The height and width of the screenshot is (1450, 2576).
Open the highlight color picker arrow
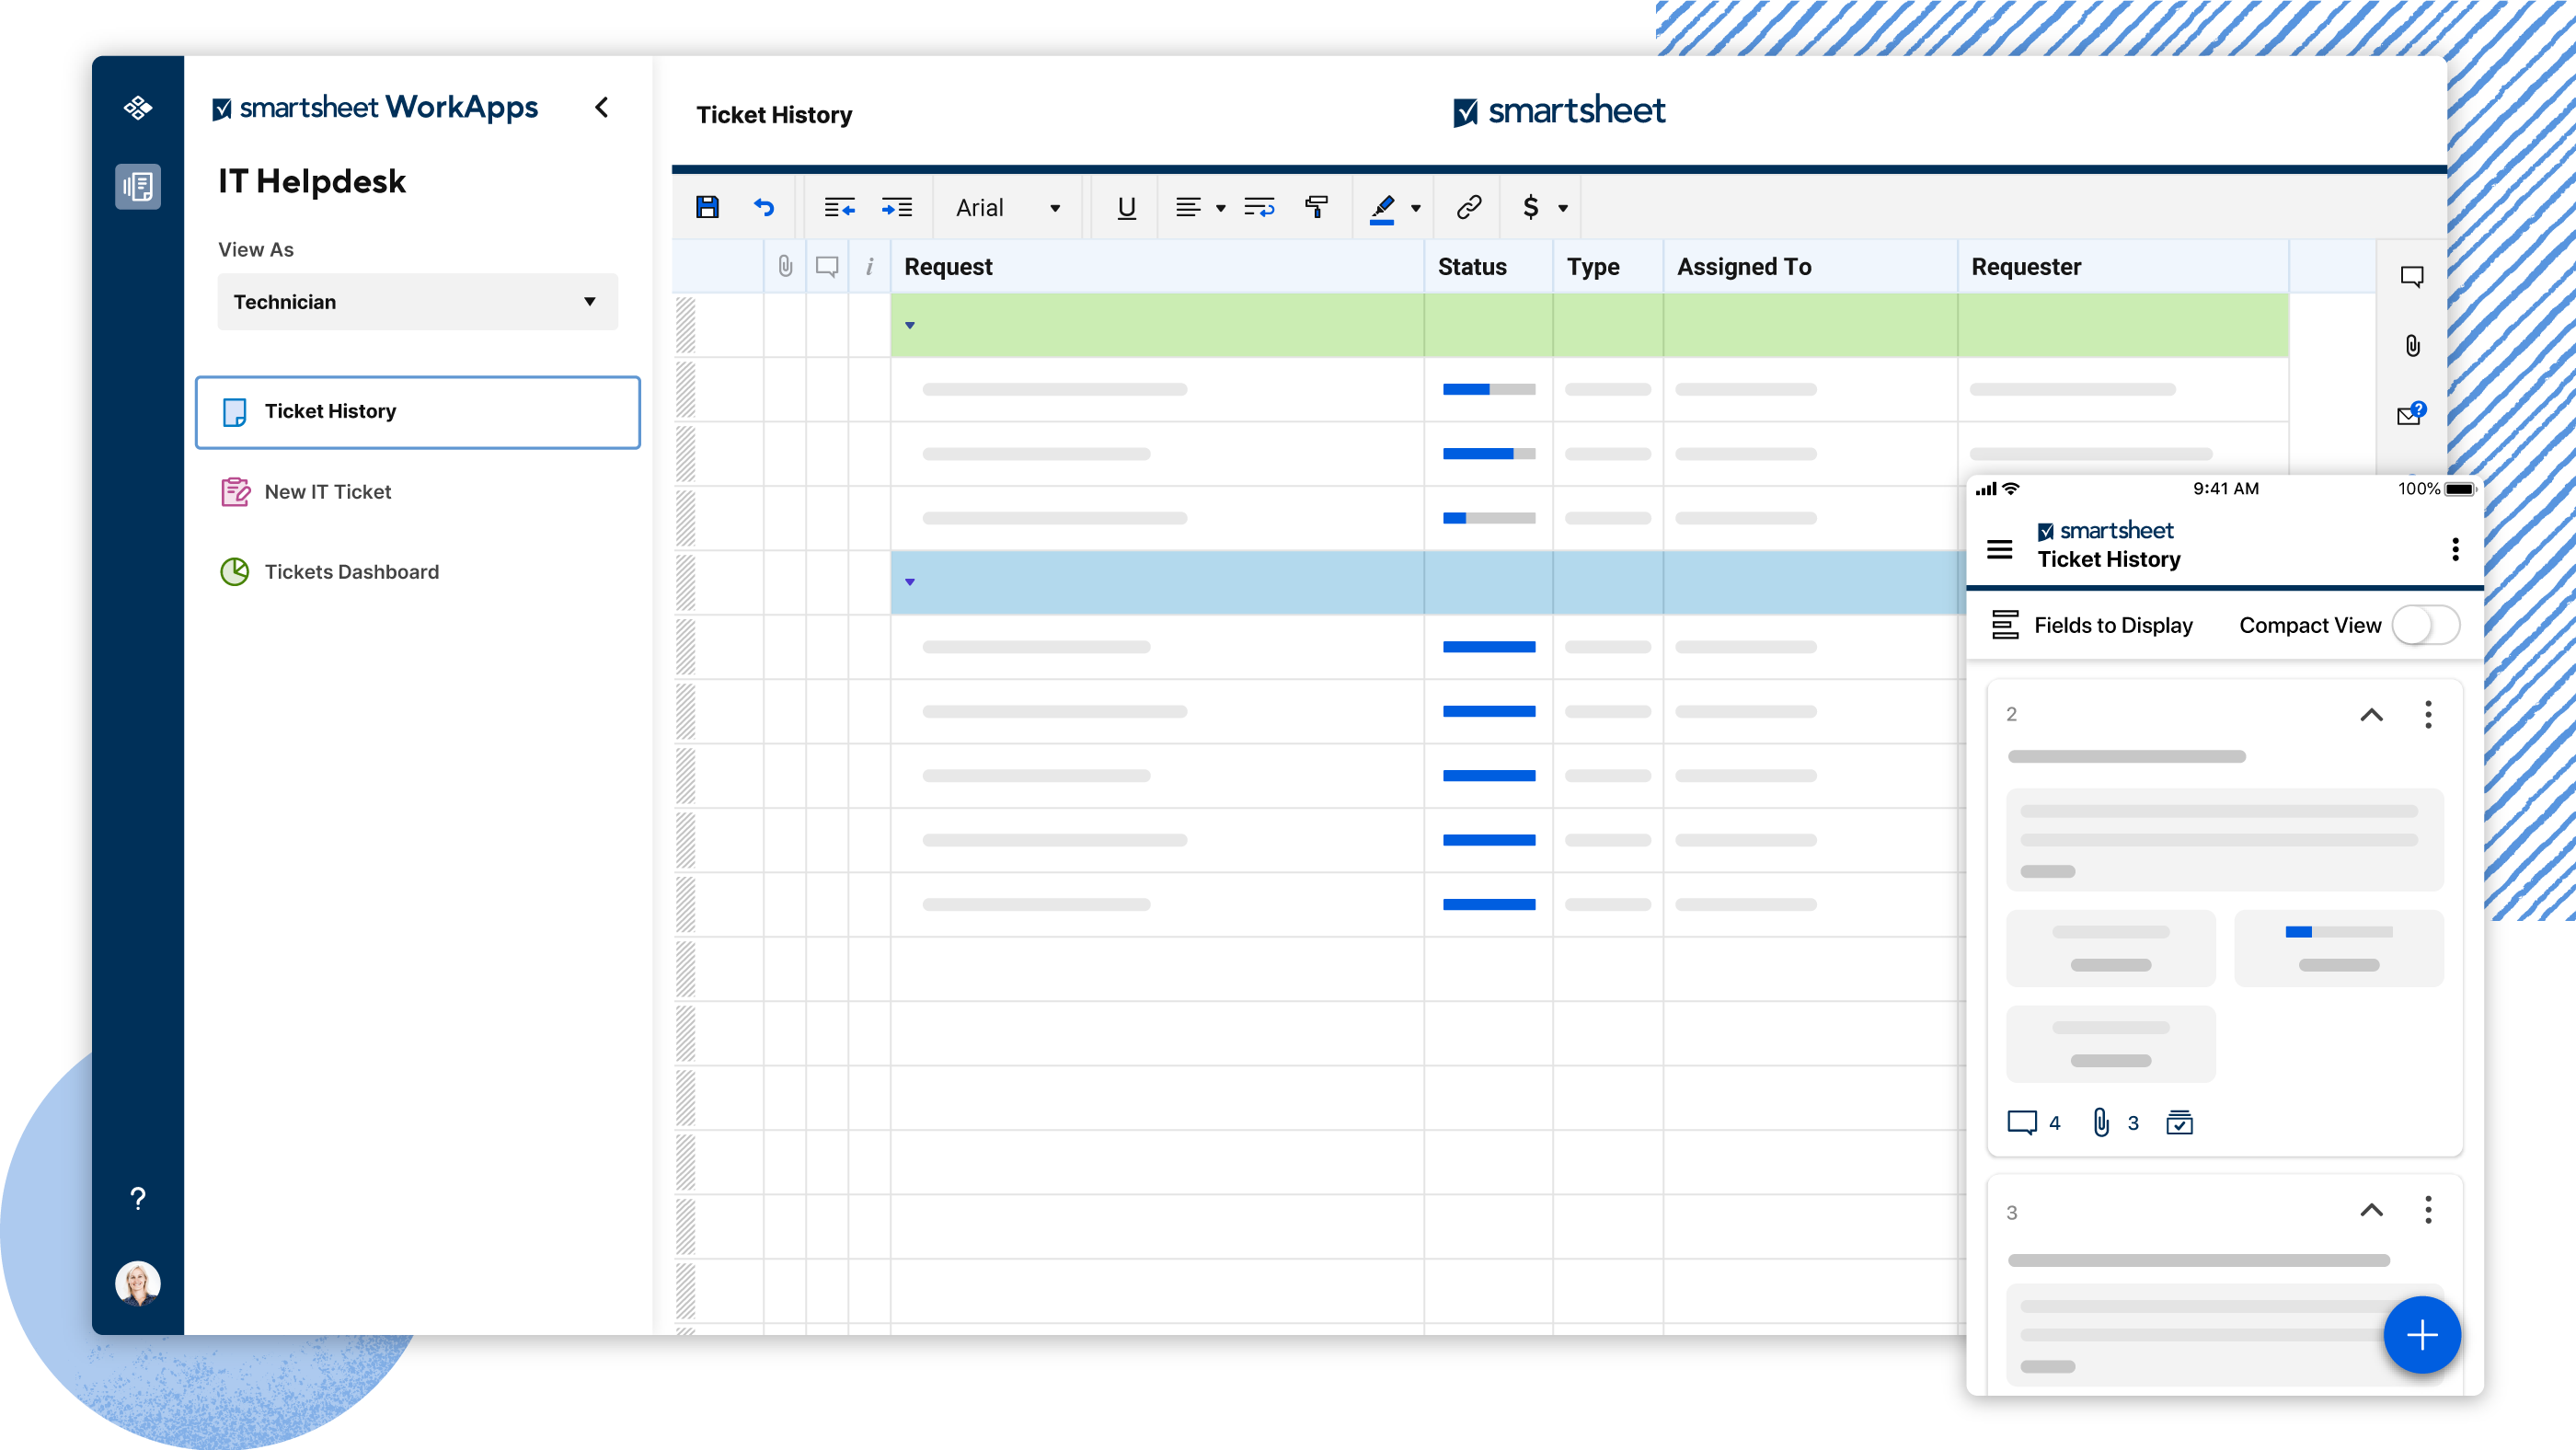[x=1415, y=208]
